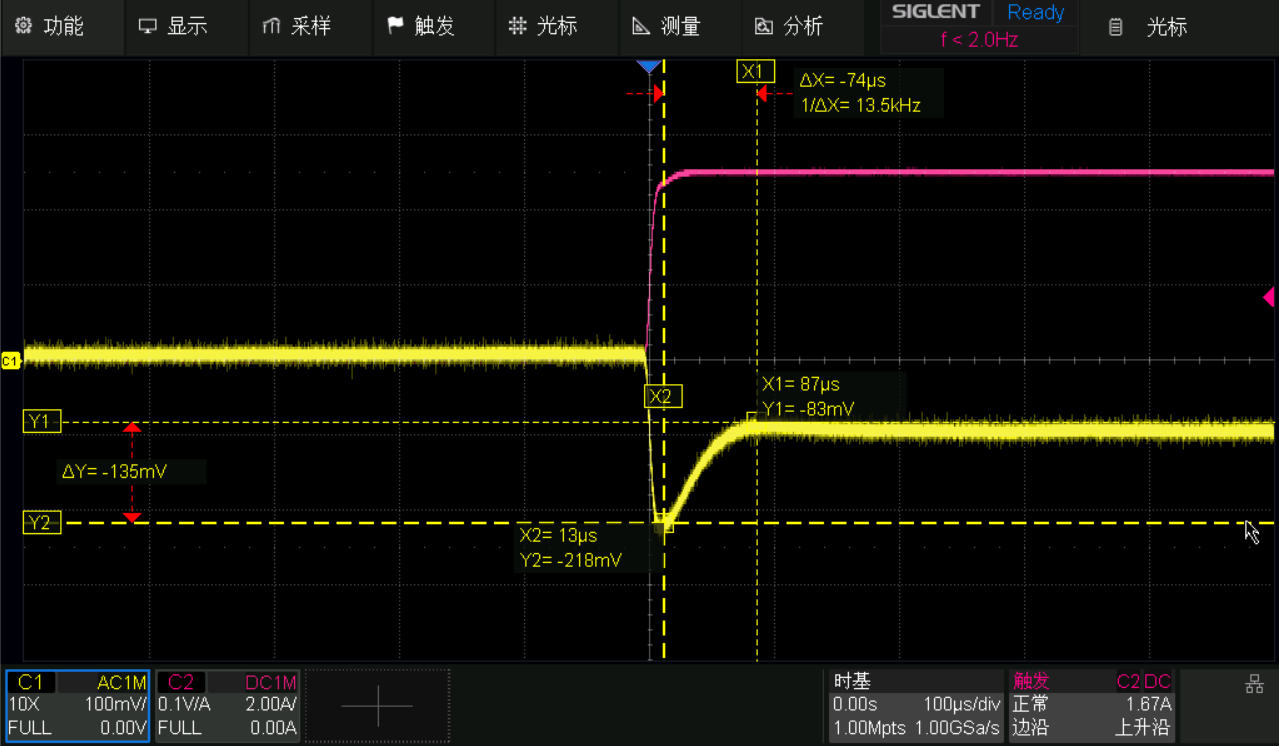Open the 光标 (Cursors) menu in toolbar

point(544,27)
